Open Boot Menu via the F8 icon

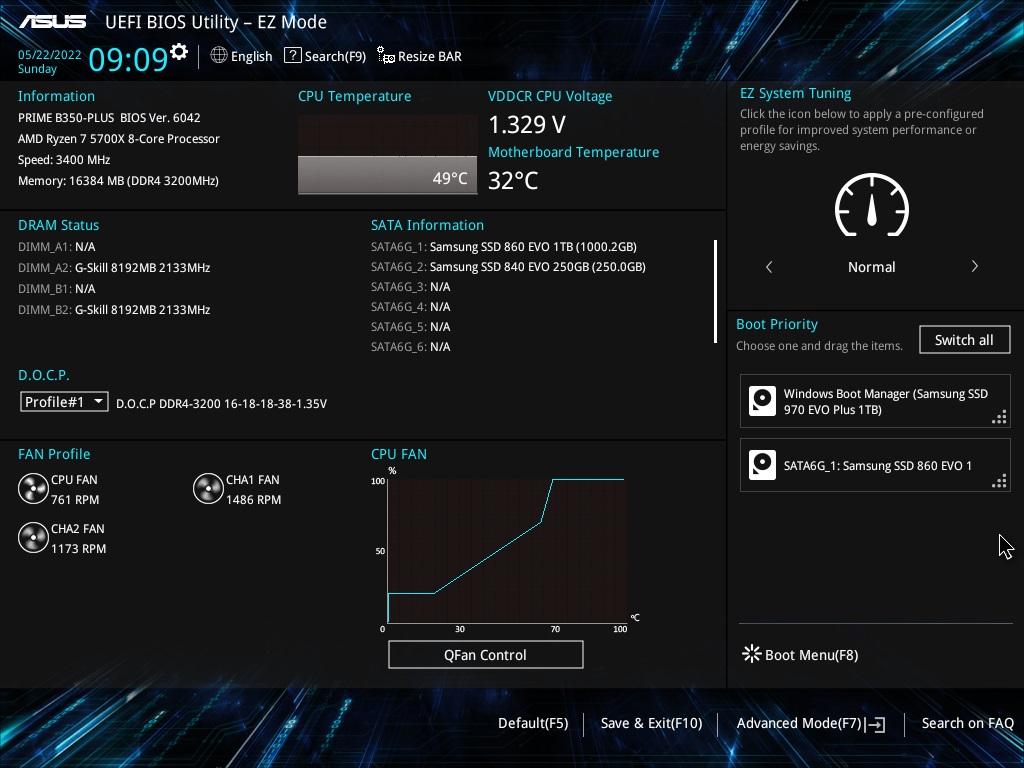751,654
